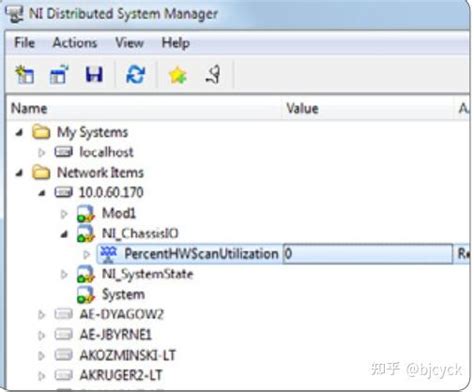Image resolution: width=474 pixels, height=392 pixels.
Task: Select the NI_ChassisIO tree label
Action: pos(140,234)
